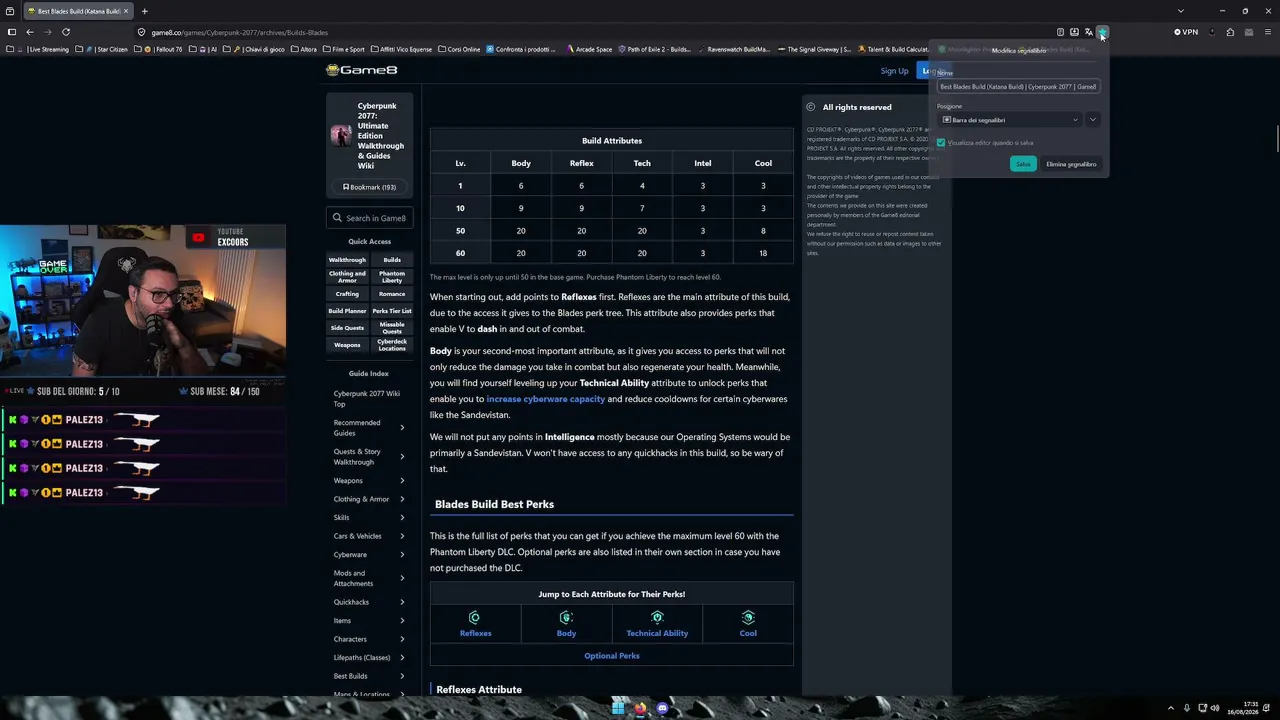
Task: Expand Quests & Story Walkthrough section
Action: [402, 457]
